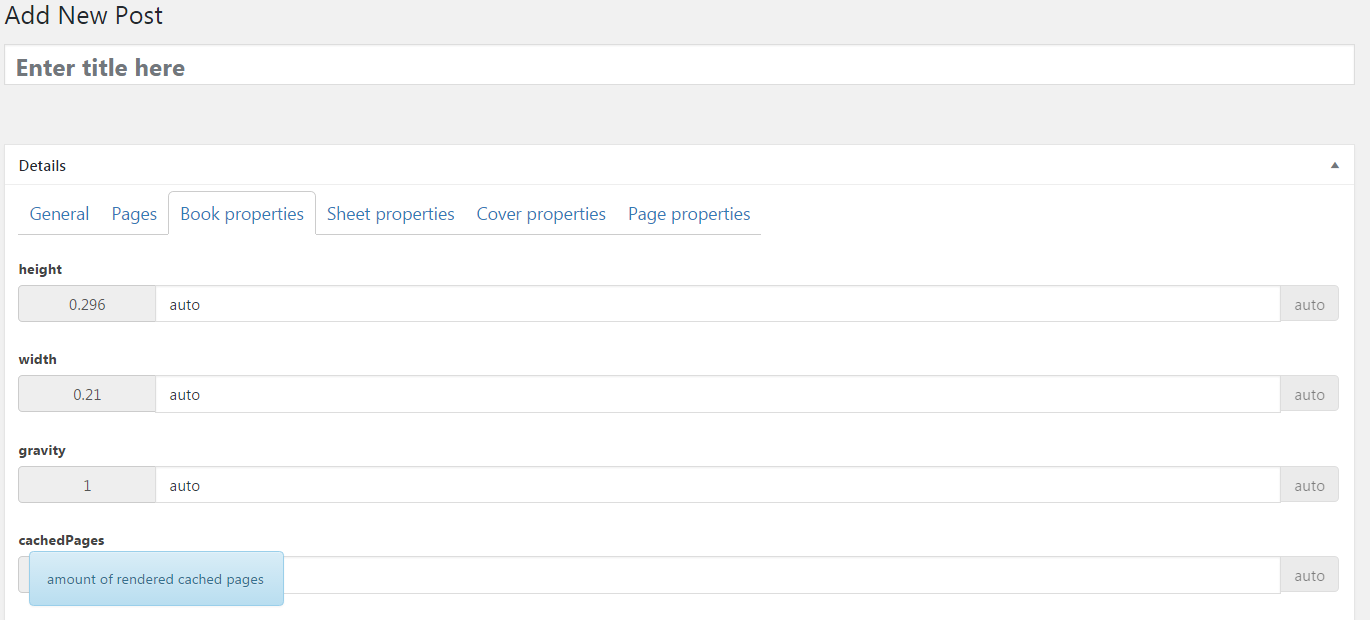Toggle the auto button for width

1309,394
